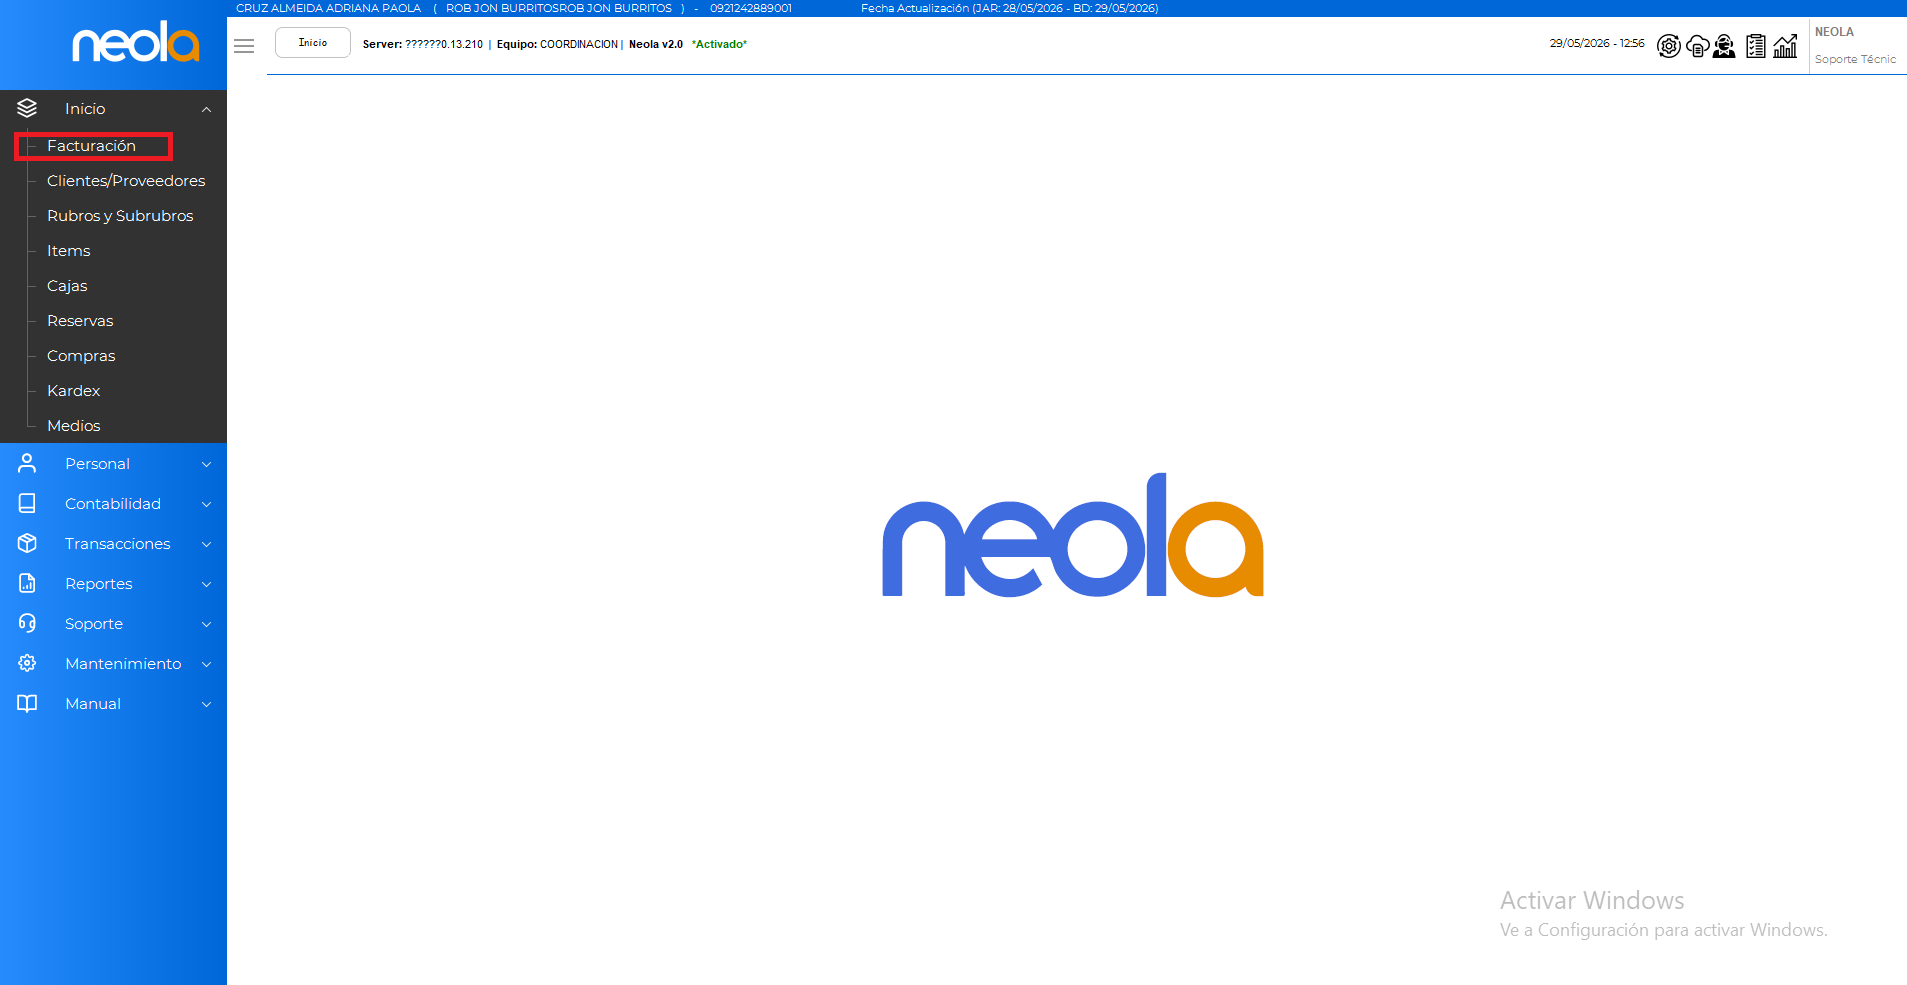This screenshot has height=985, width=1907.
Task: Expand the Personal menu chevron
Action: coord(206,464)
